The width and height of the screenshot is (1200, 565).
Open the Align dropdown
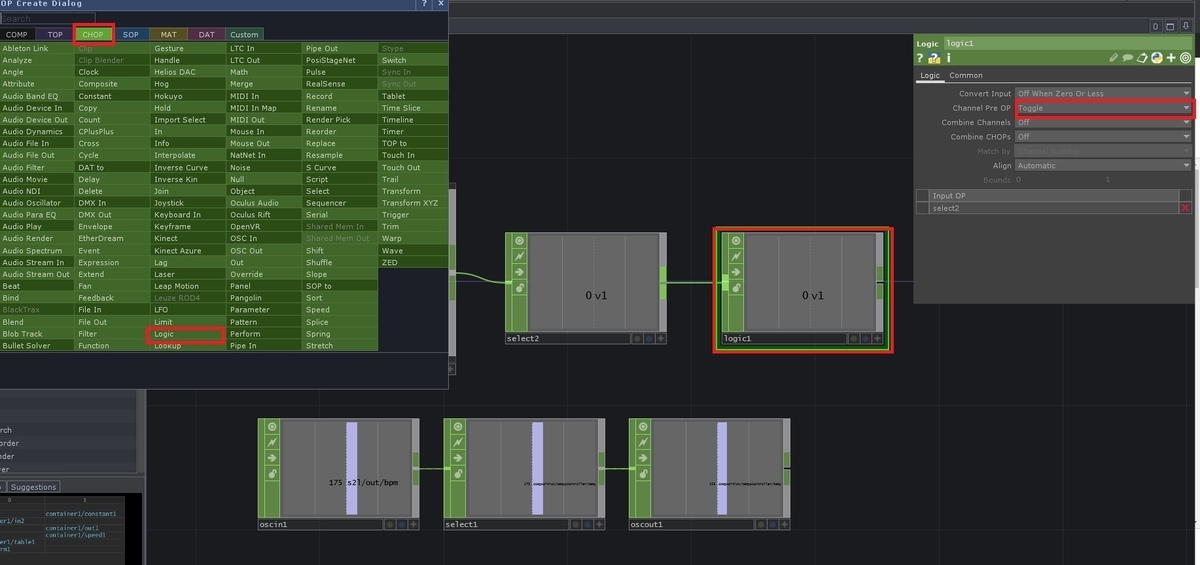tap(1104, 166)
